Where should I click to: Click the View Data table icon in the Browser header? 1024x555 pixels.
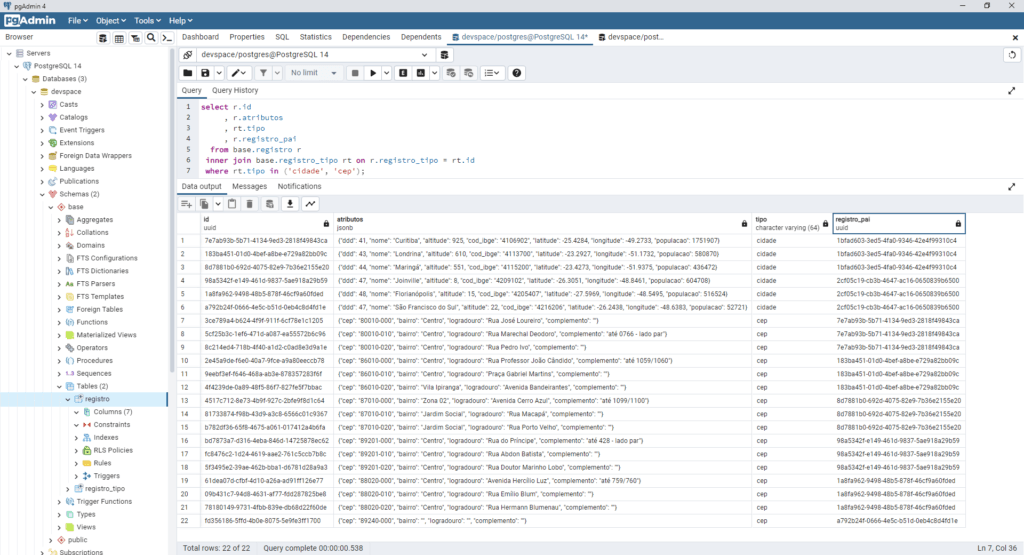(119, 38)
